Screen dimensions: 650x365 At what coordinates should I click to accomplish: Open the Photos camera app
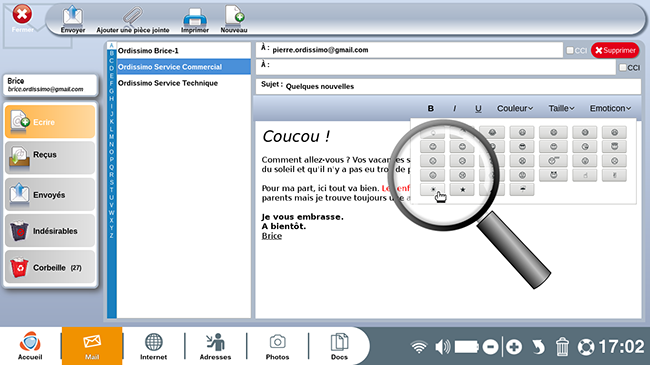click(277, 346)
